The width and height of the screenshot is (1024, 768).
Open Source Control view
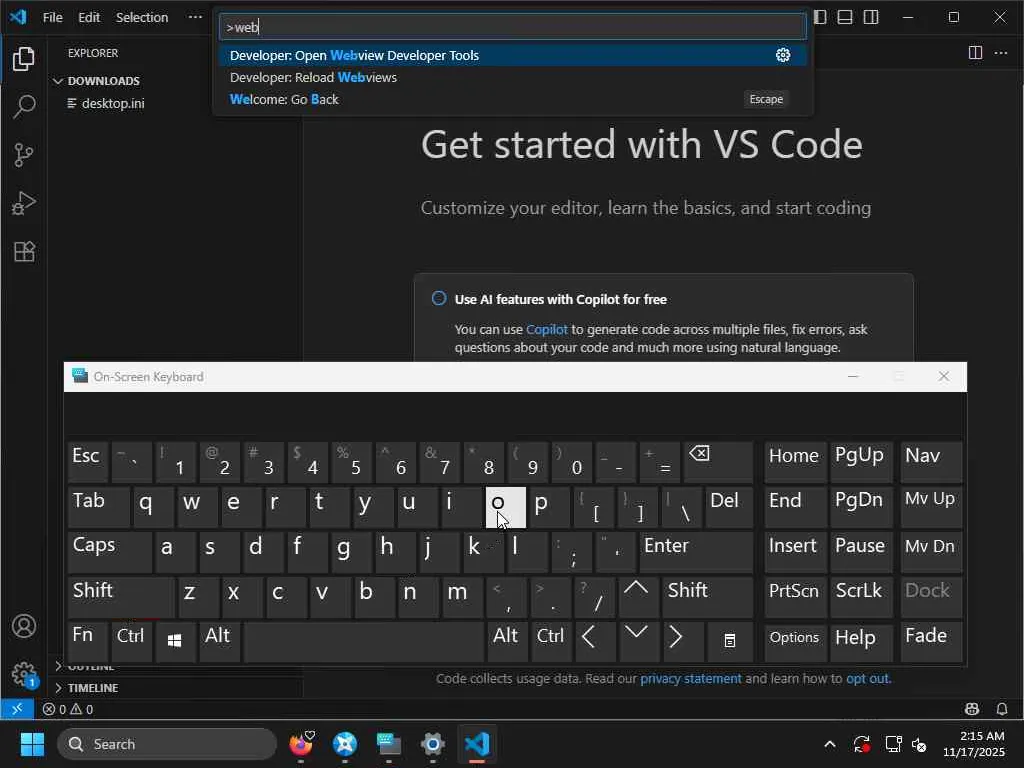point(24,155)
